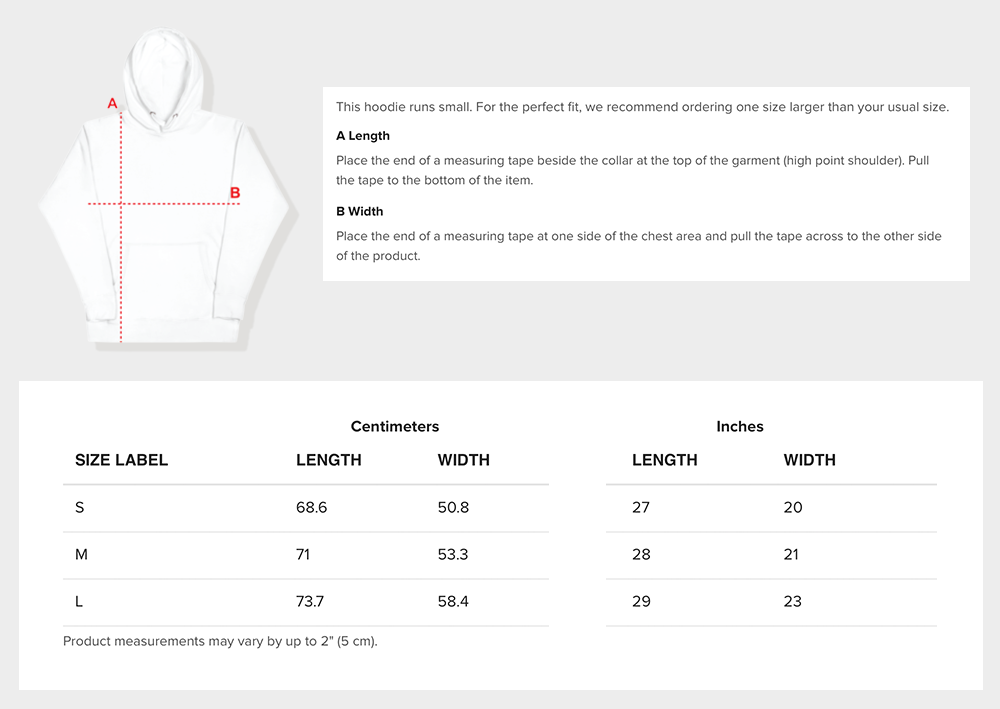This screenshot has width=1000, height=709.
Task: Select the S size row label
Action: click(80, 508)
